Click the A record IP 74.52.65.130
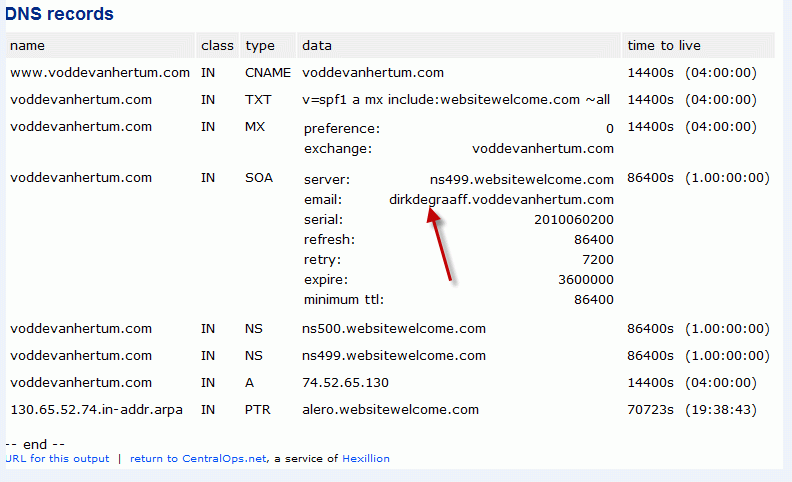 (345, 383)
